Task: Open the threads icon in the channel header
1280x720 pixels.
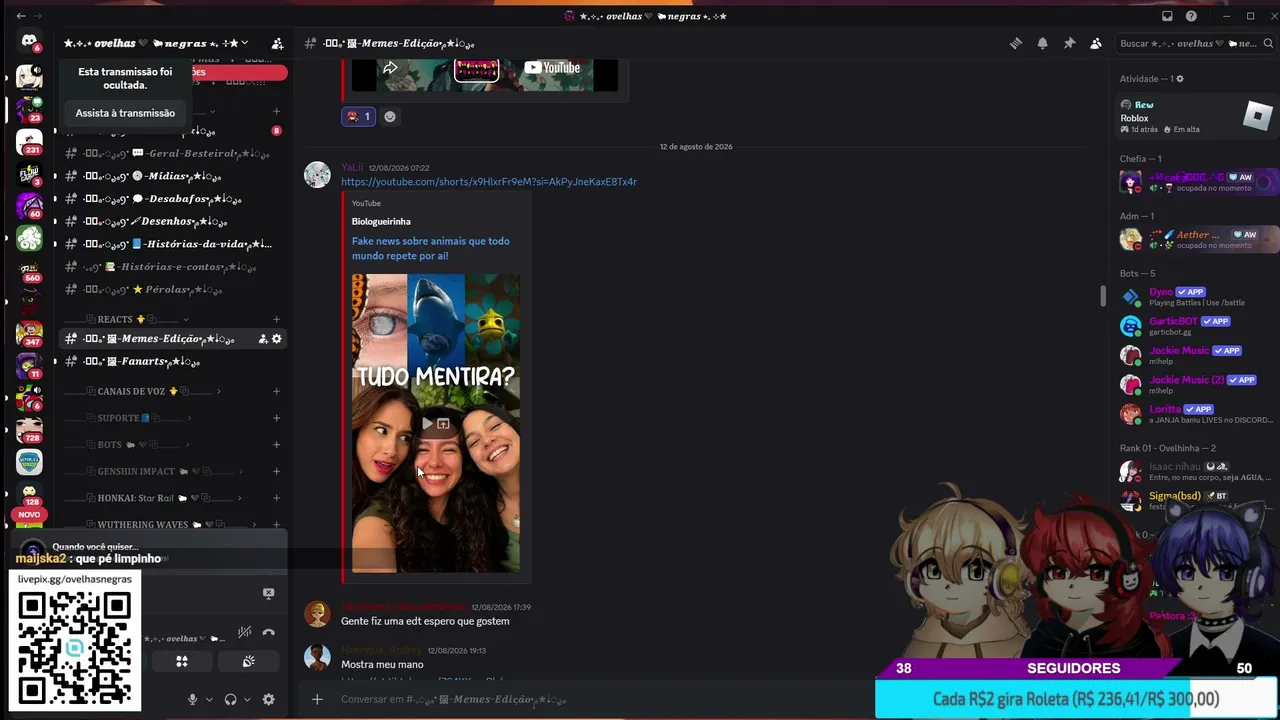Action: 1016,43
